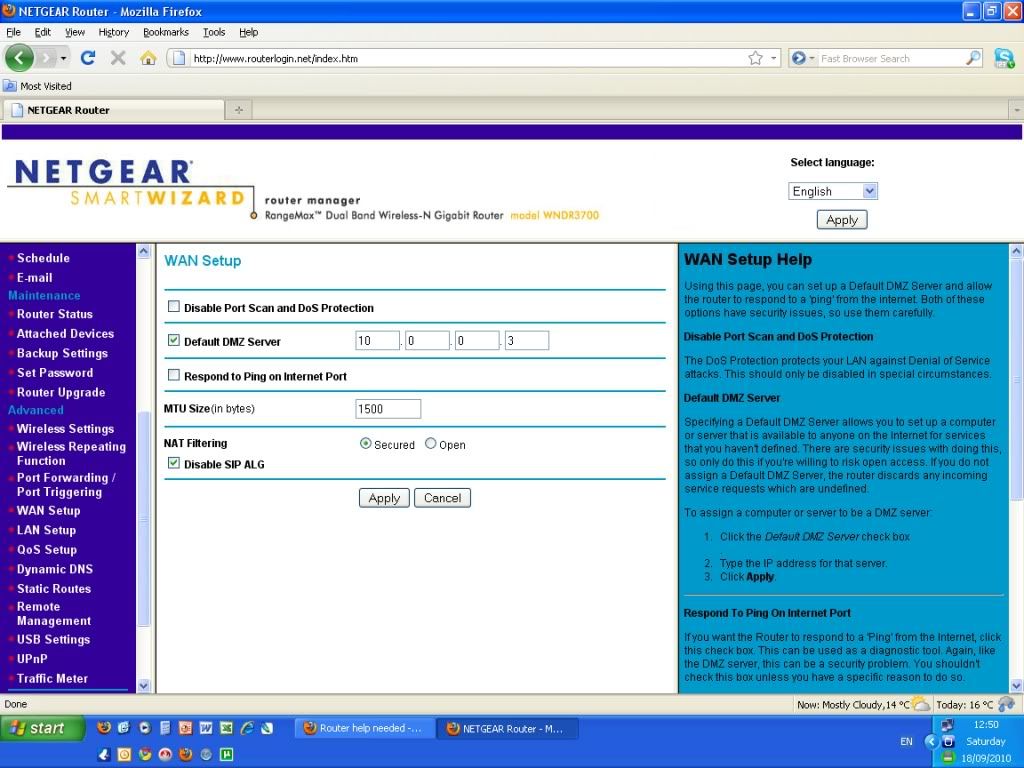Image resolution: width=1024 pixels, height=768 pixels.
Task: Launch PowerPoint from the quick launch bar
Action: pos(185,728)
